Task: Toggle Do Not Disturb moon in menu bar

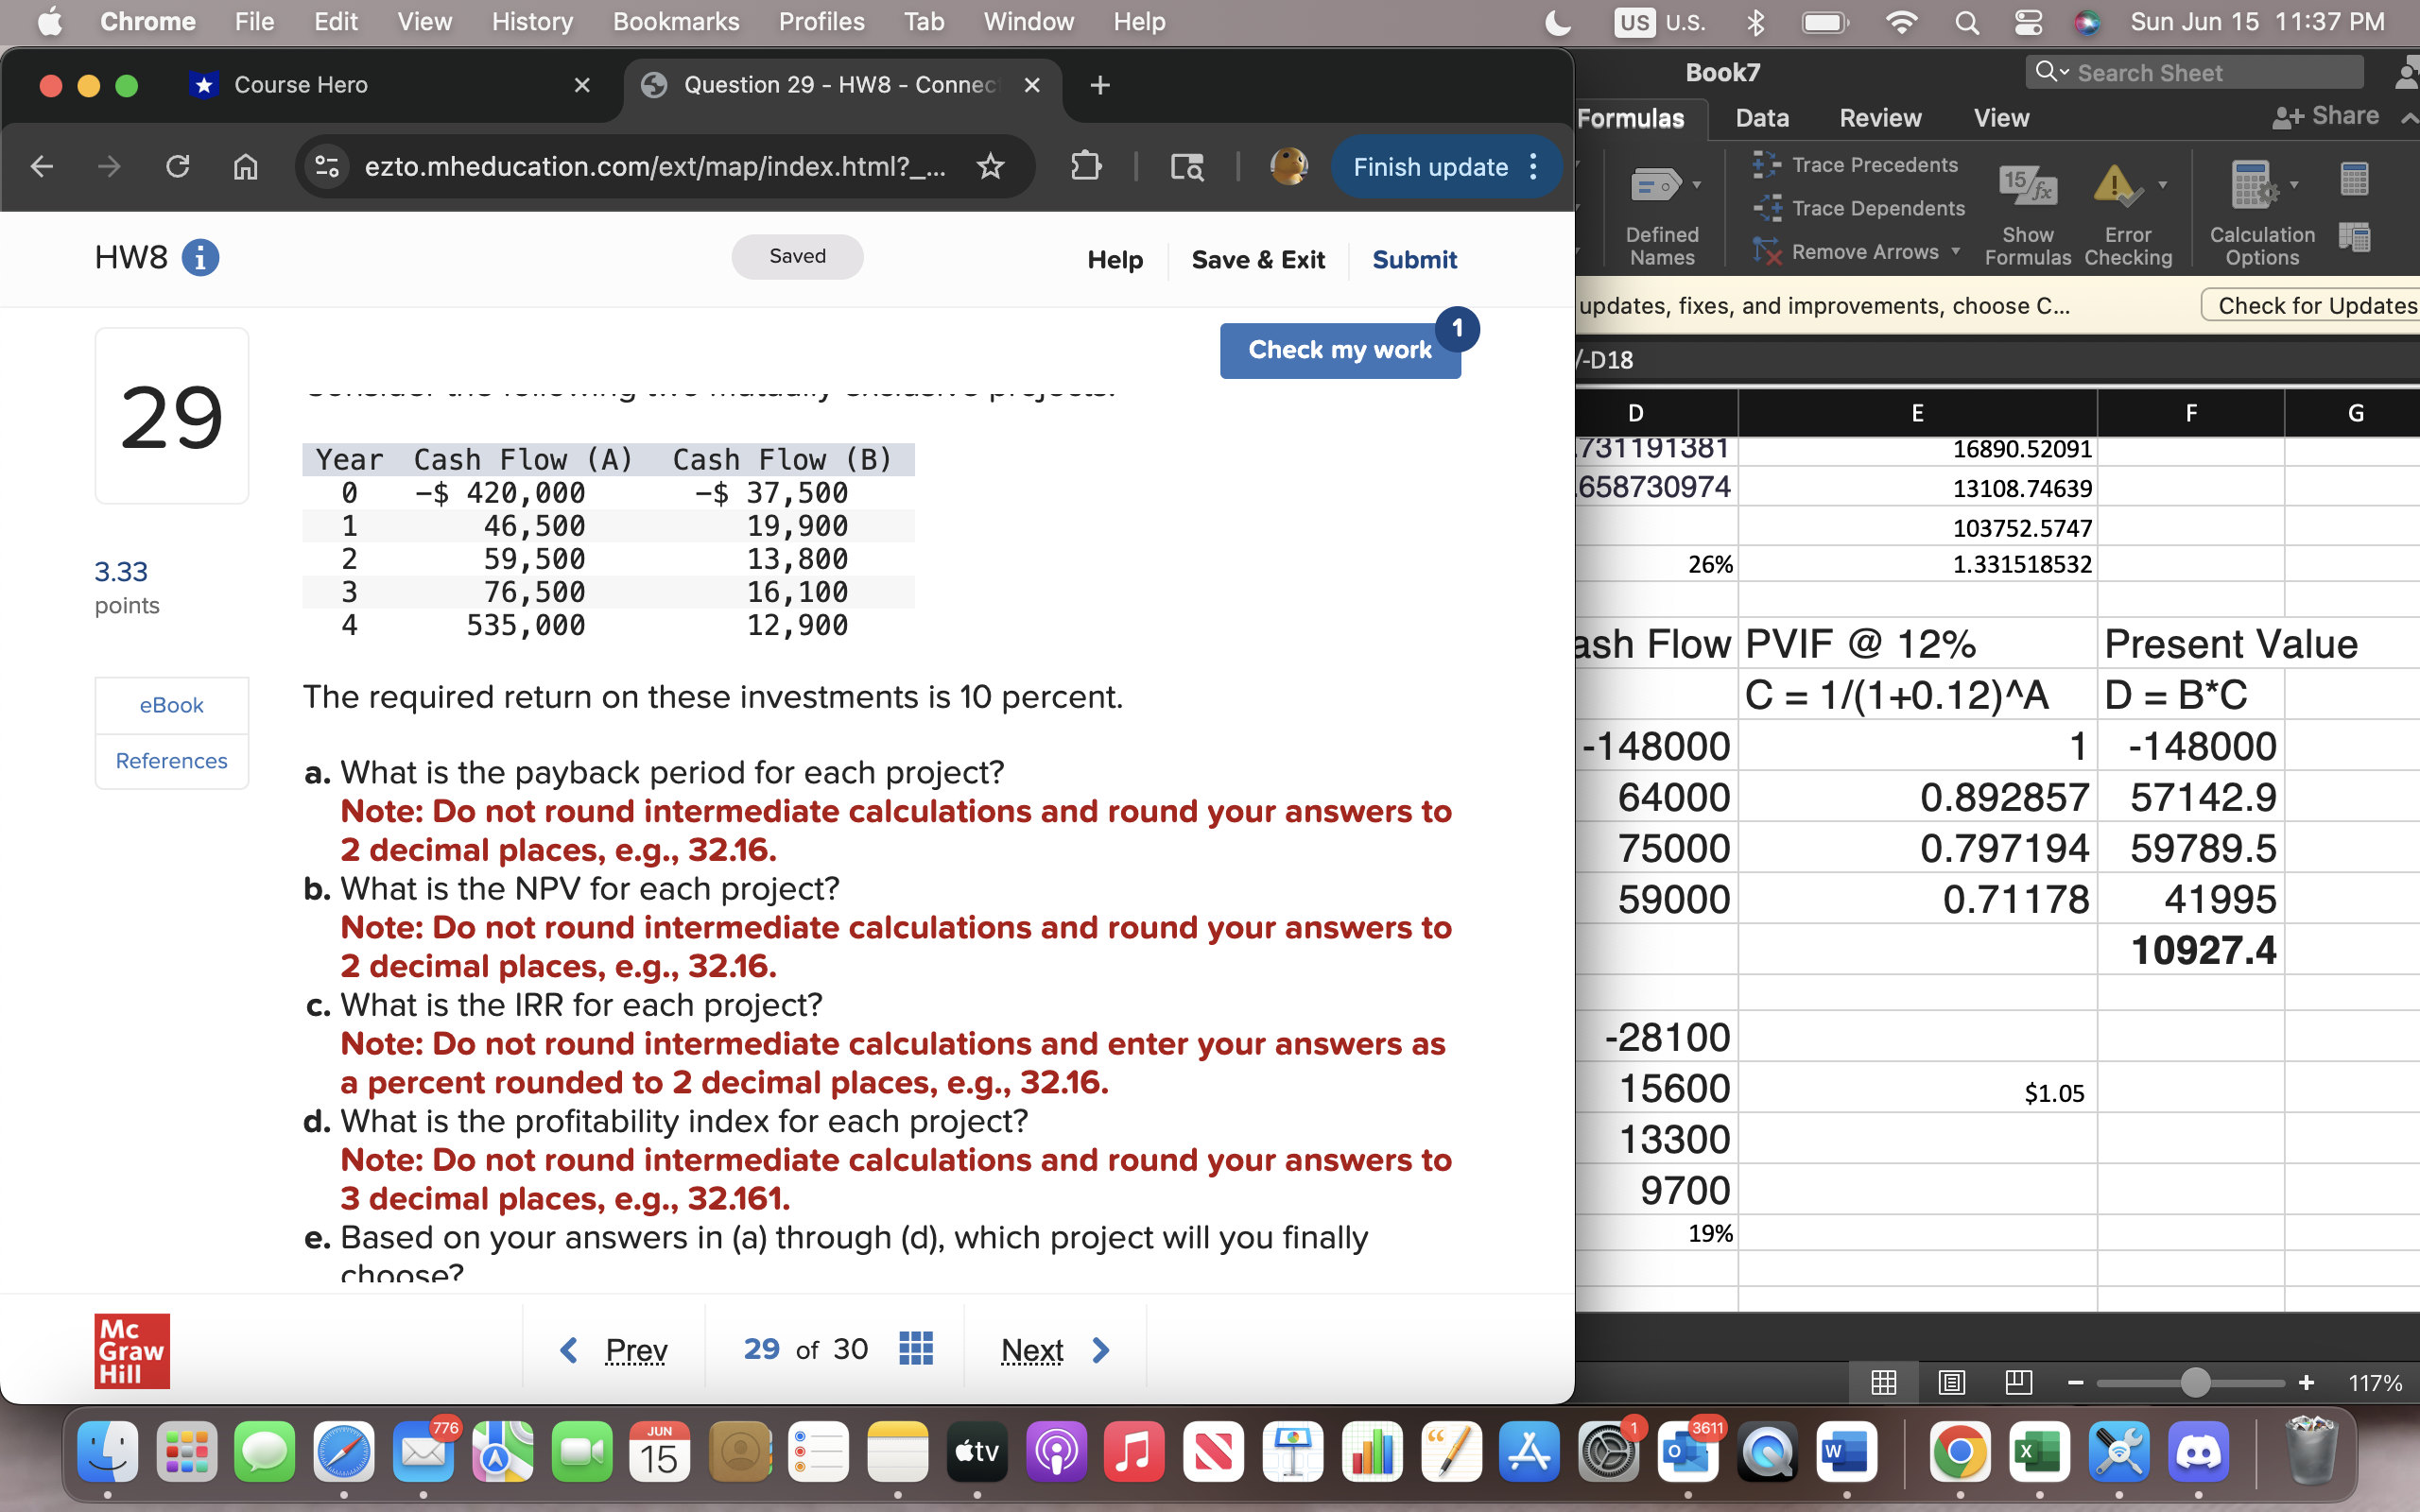Action: [1556, 22]
